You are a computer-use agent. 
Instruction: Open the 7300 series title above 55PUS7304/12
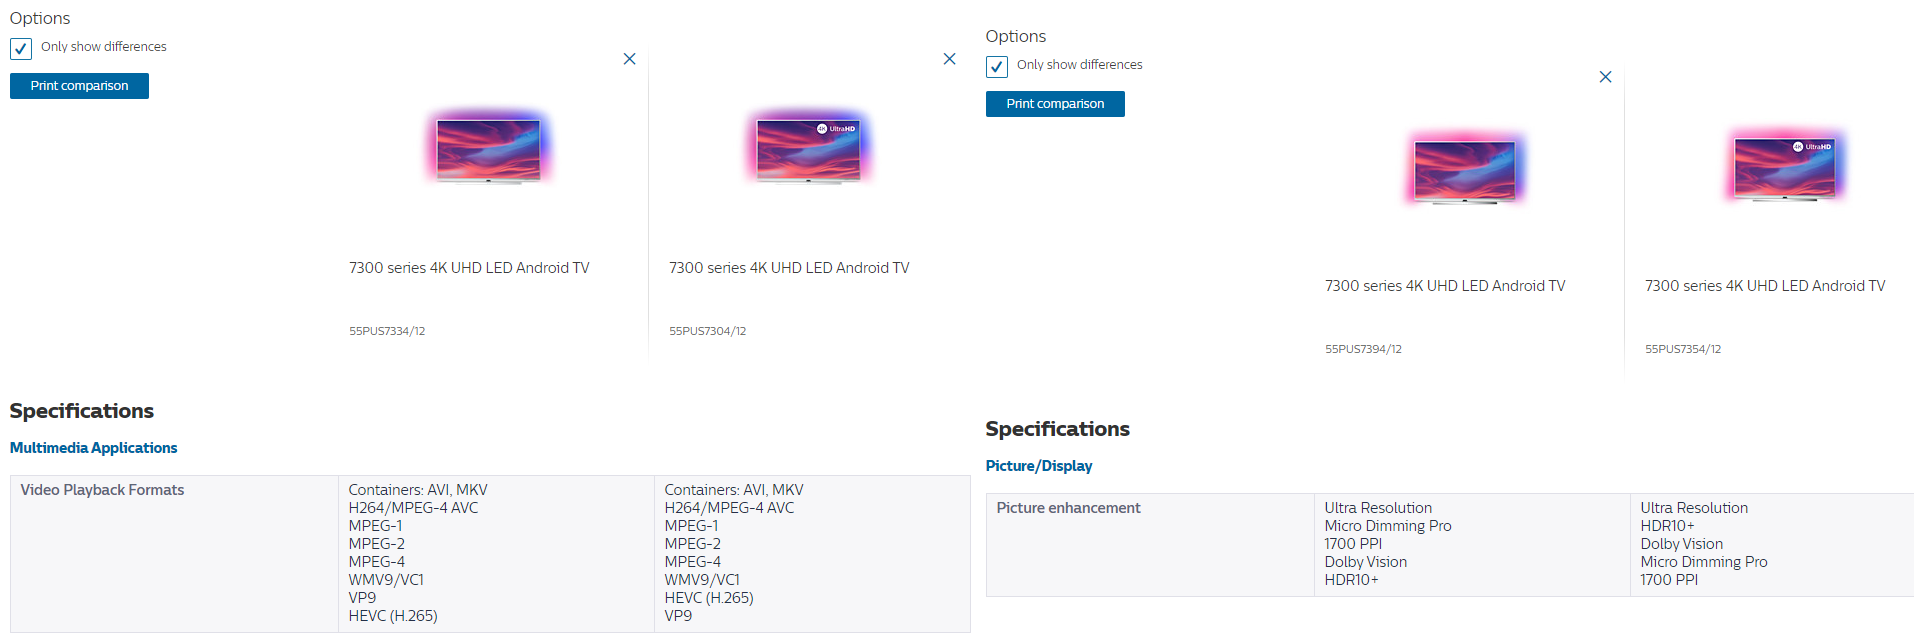[789, 268]
